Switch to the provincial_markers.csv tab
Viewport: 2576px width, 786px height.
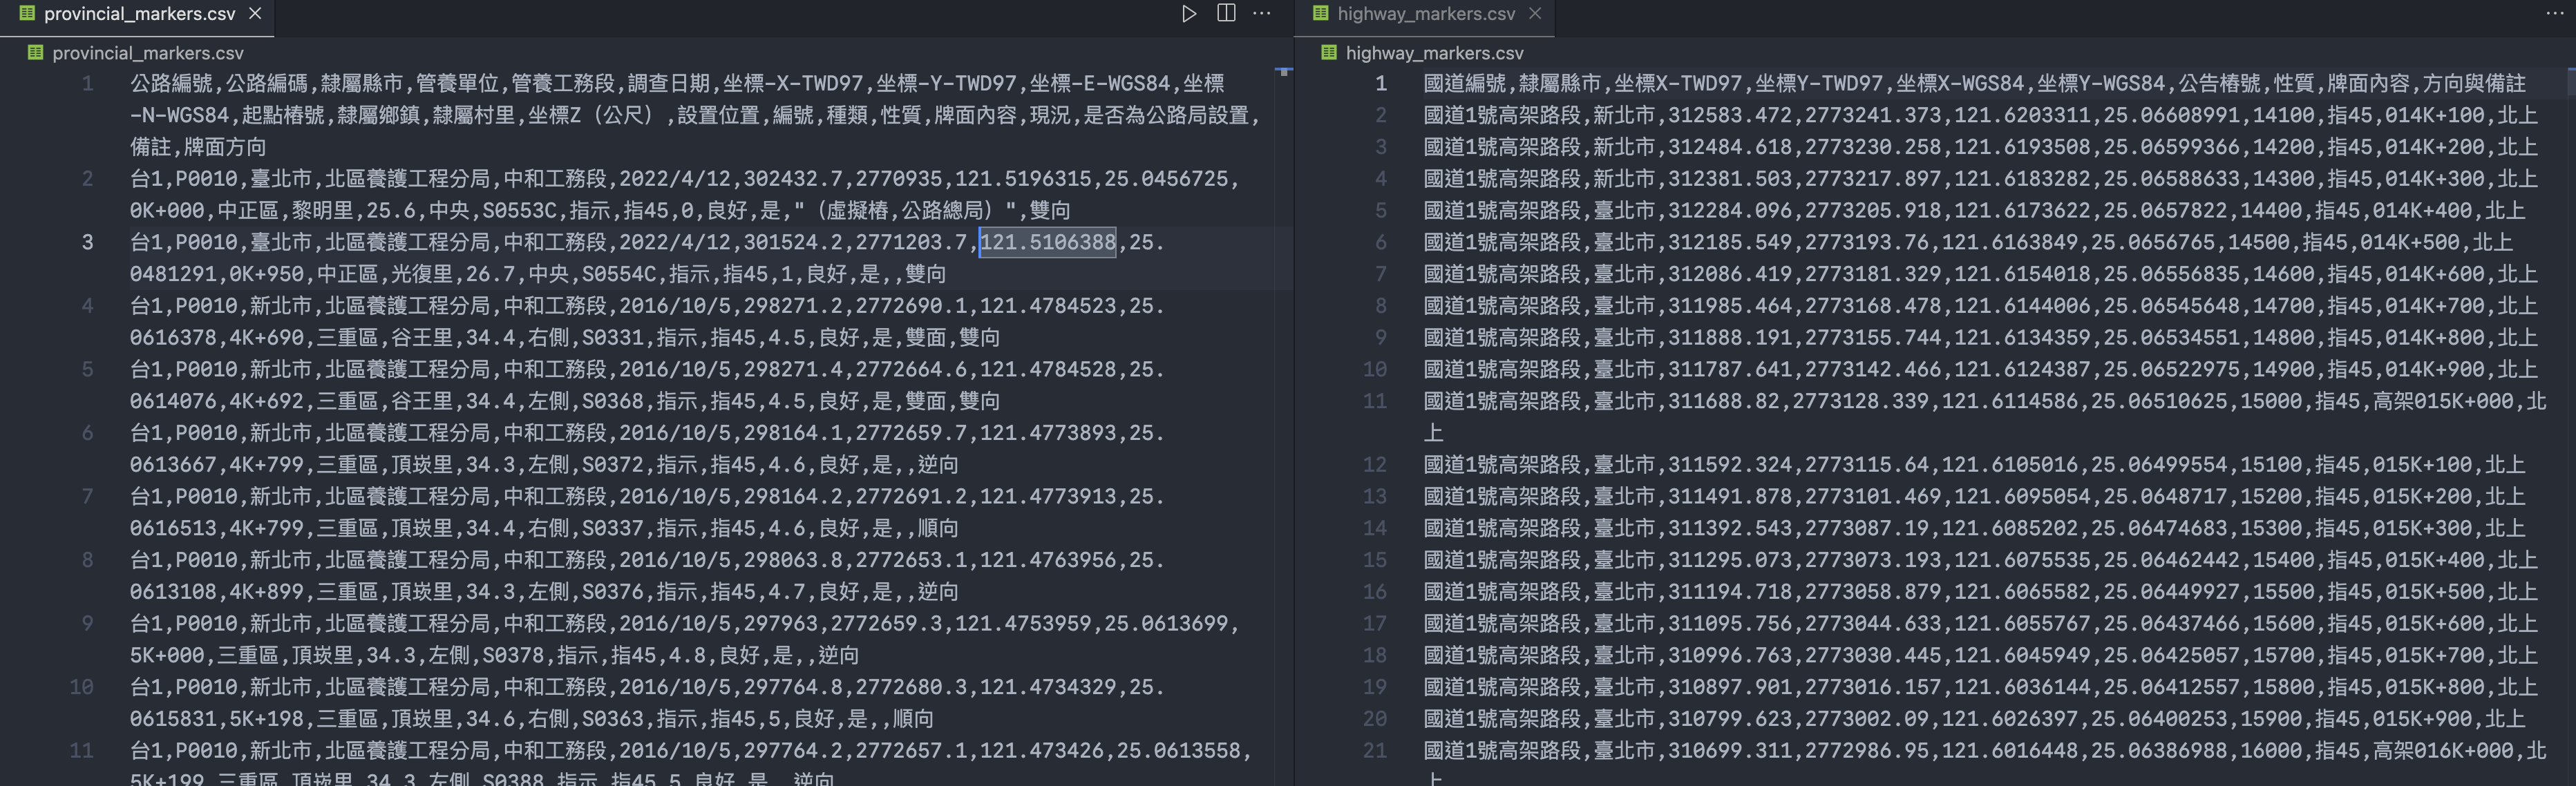(x=139, y=14)
